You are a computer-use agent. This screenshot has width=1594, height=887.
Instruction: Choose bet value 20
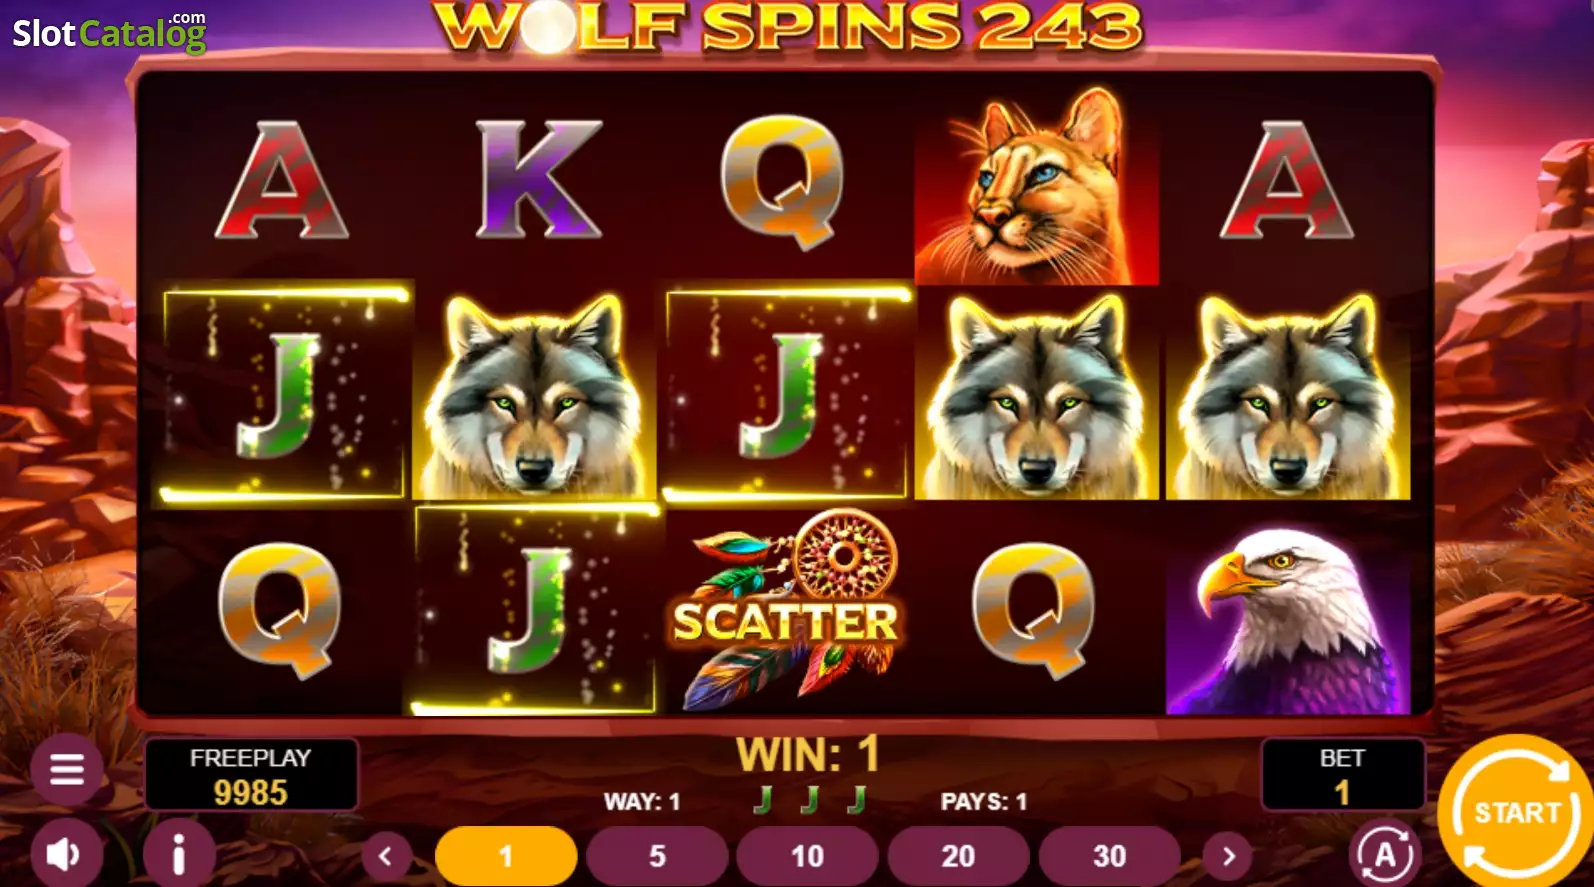[x=958, y=856]
